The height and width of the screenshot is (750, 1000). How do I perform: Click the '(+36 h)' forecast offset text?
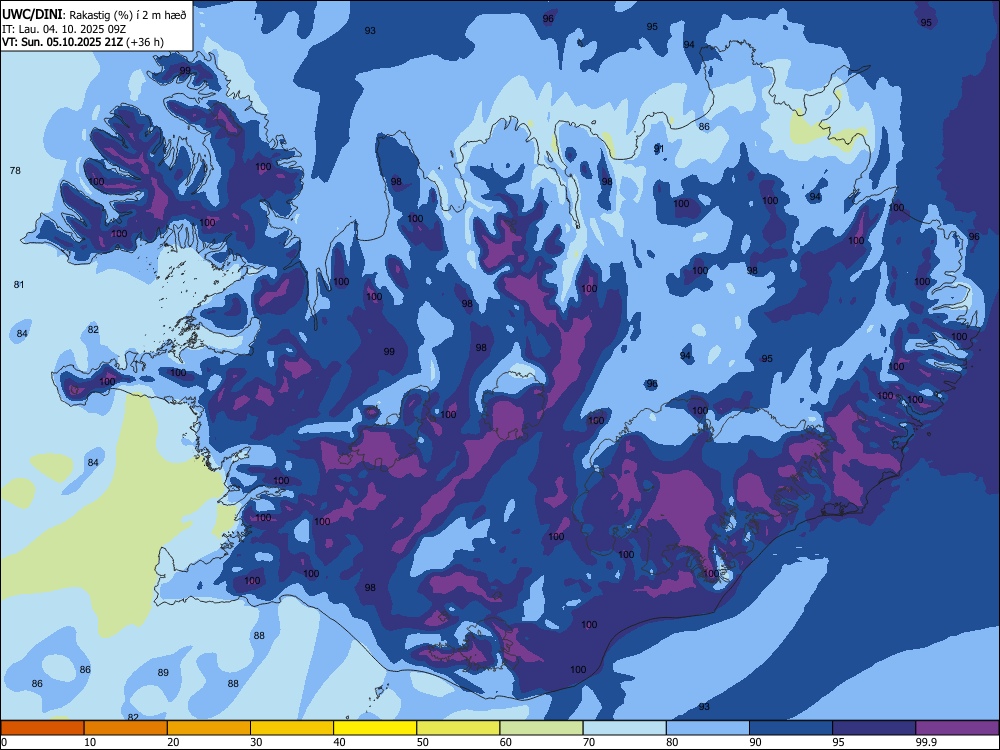point(145,42)
